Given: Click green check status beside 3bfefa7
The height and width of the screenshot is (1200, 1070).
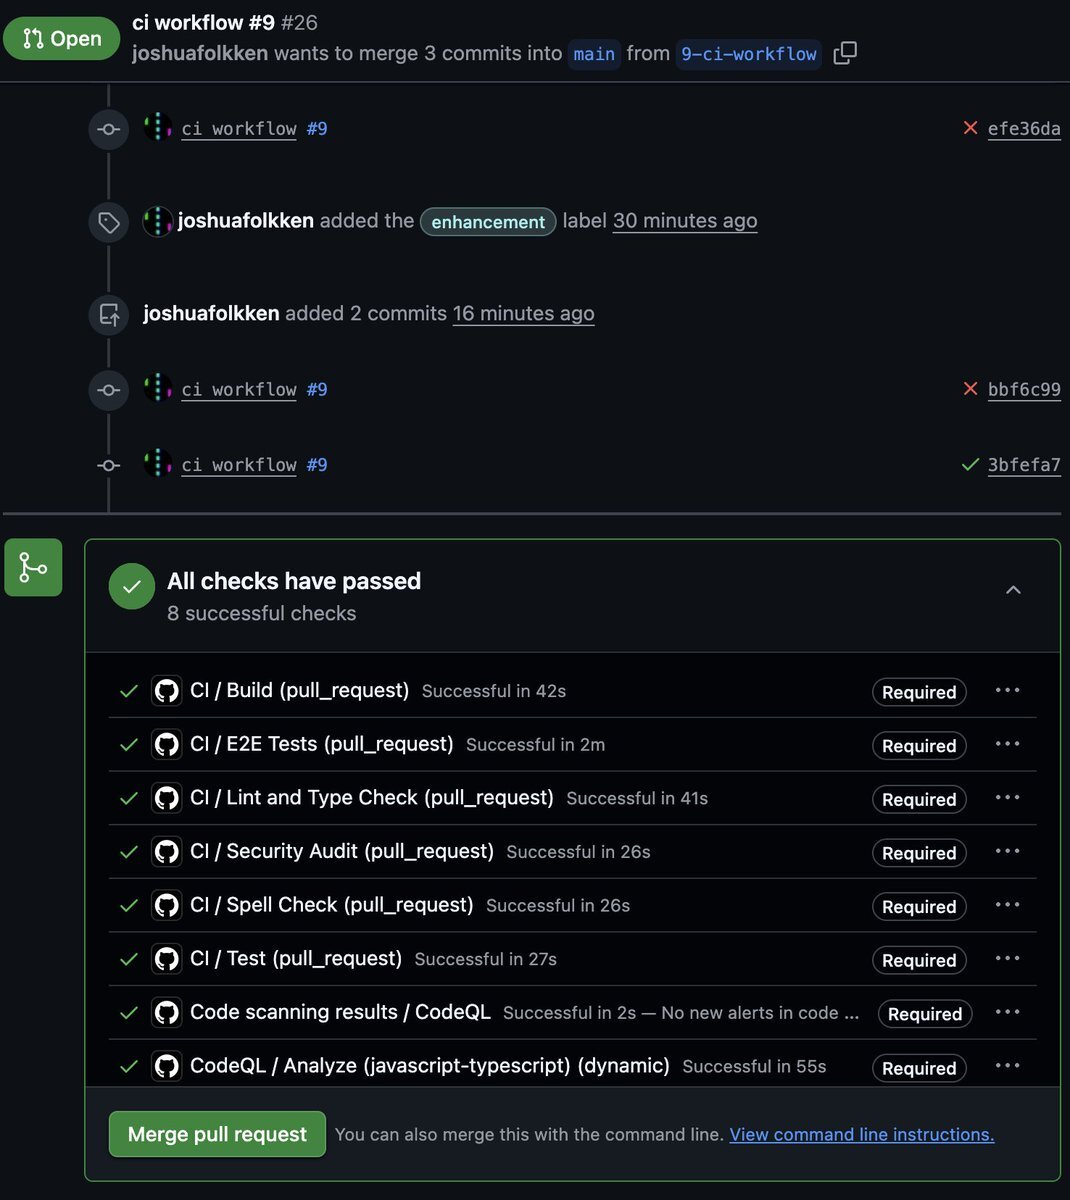Looking at the screenshot, I should pyautogui.click(x=970, y=465).
